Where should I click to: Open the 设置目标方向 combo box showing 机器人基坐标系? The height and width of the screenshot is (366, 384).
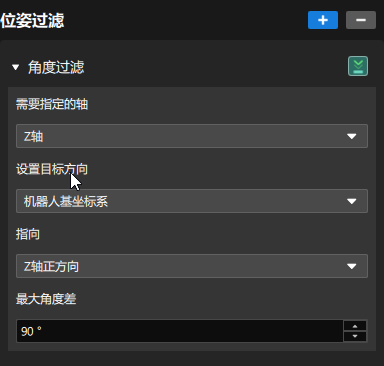pyautogui.click(x=192, y=201)
